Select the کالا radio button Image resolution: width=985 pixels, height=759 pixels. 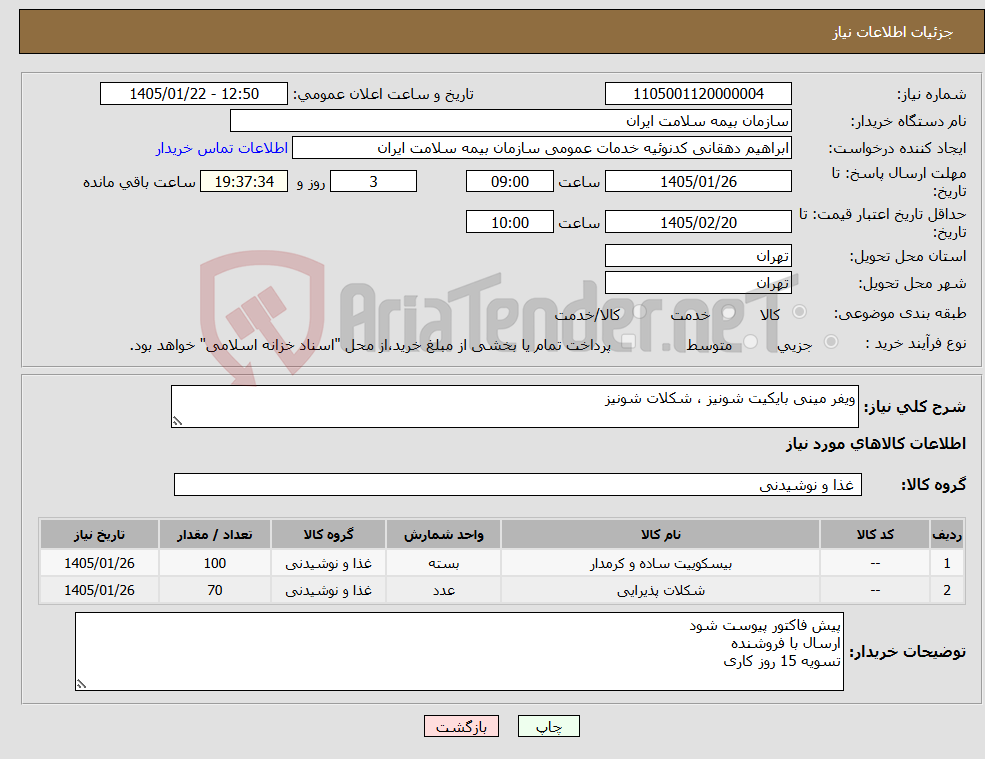coord(800,312)
